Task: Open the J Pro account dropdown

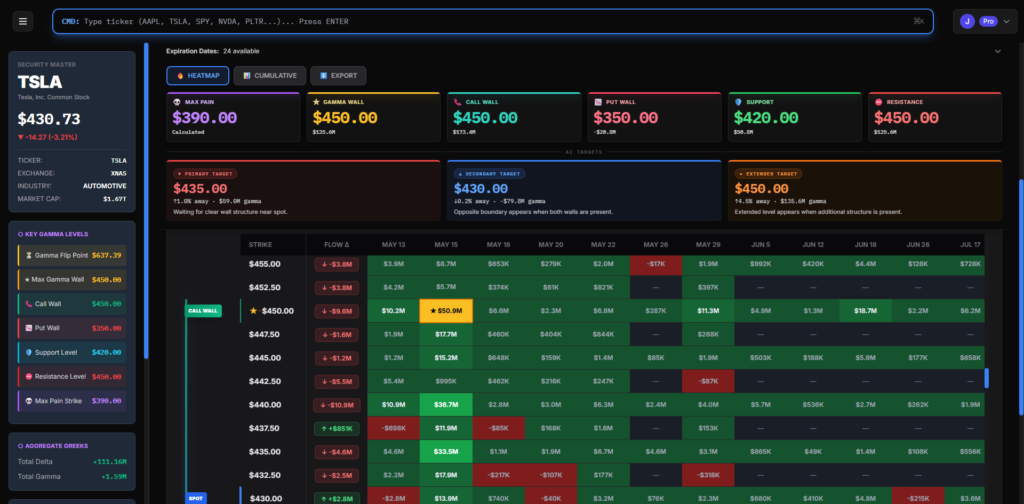Action: (985, 22)
